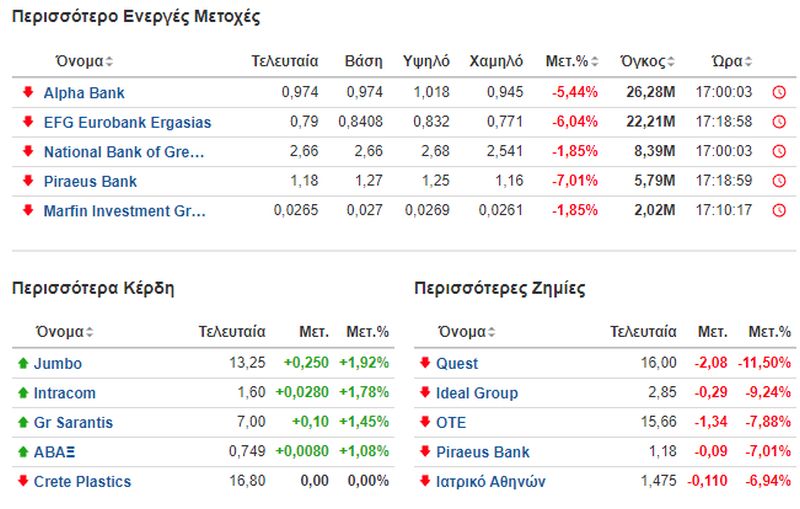
Task: Open the Gr Sarantis link
Action: pos(73,422)
